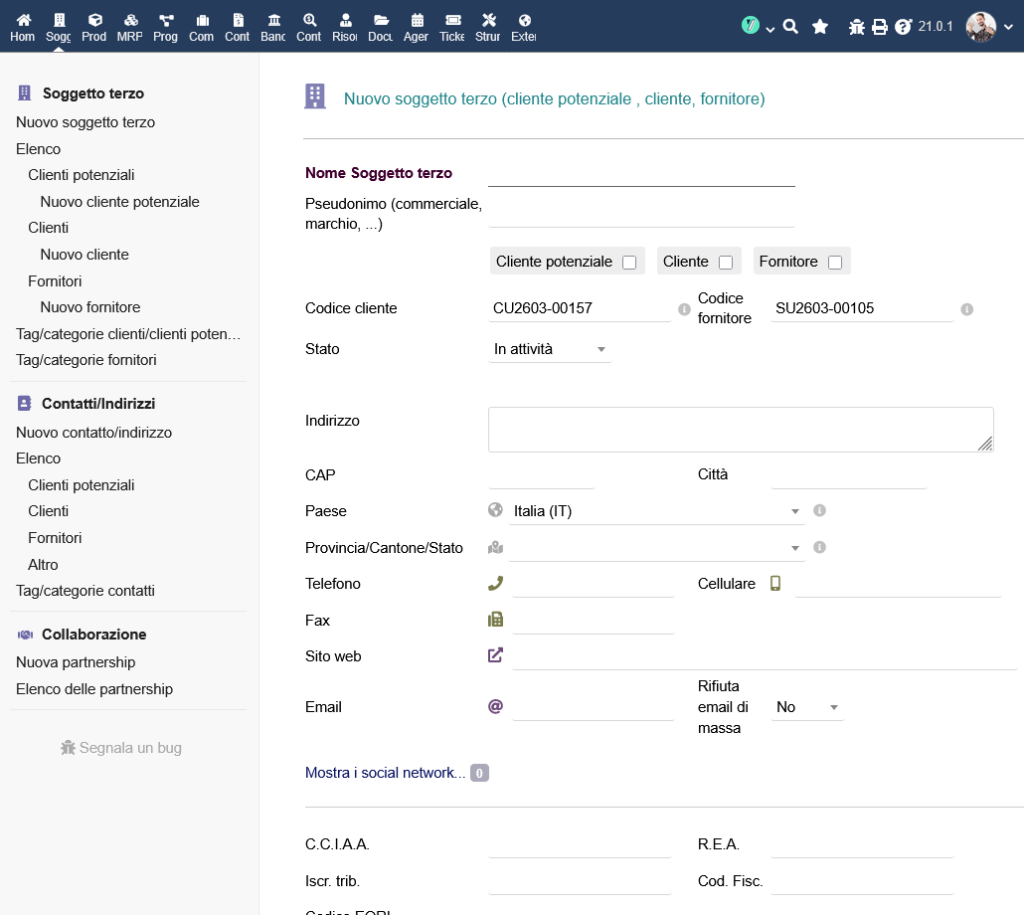The width and height of the screenshot is (1024, 915).
Task: Click the Nome Soggetto terzo input field
Action: (641, 174)
